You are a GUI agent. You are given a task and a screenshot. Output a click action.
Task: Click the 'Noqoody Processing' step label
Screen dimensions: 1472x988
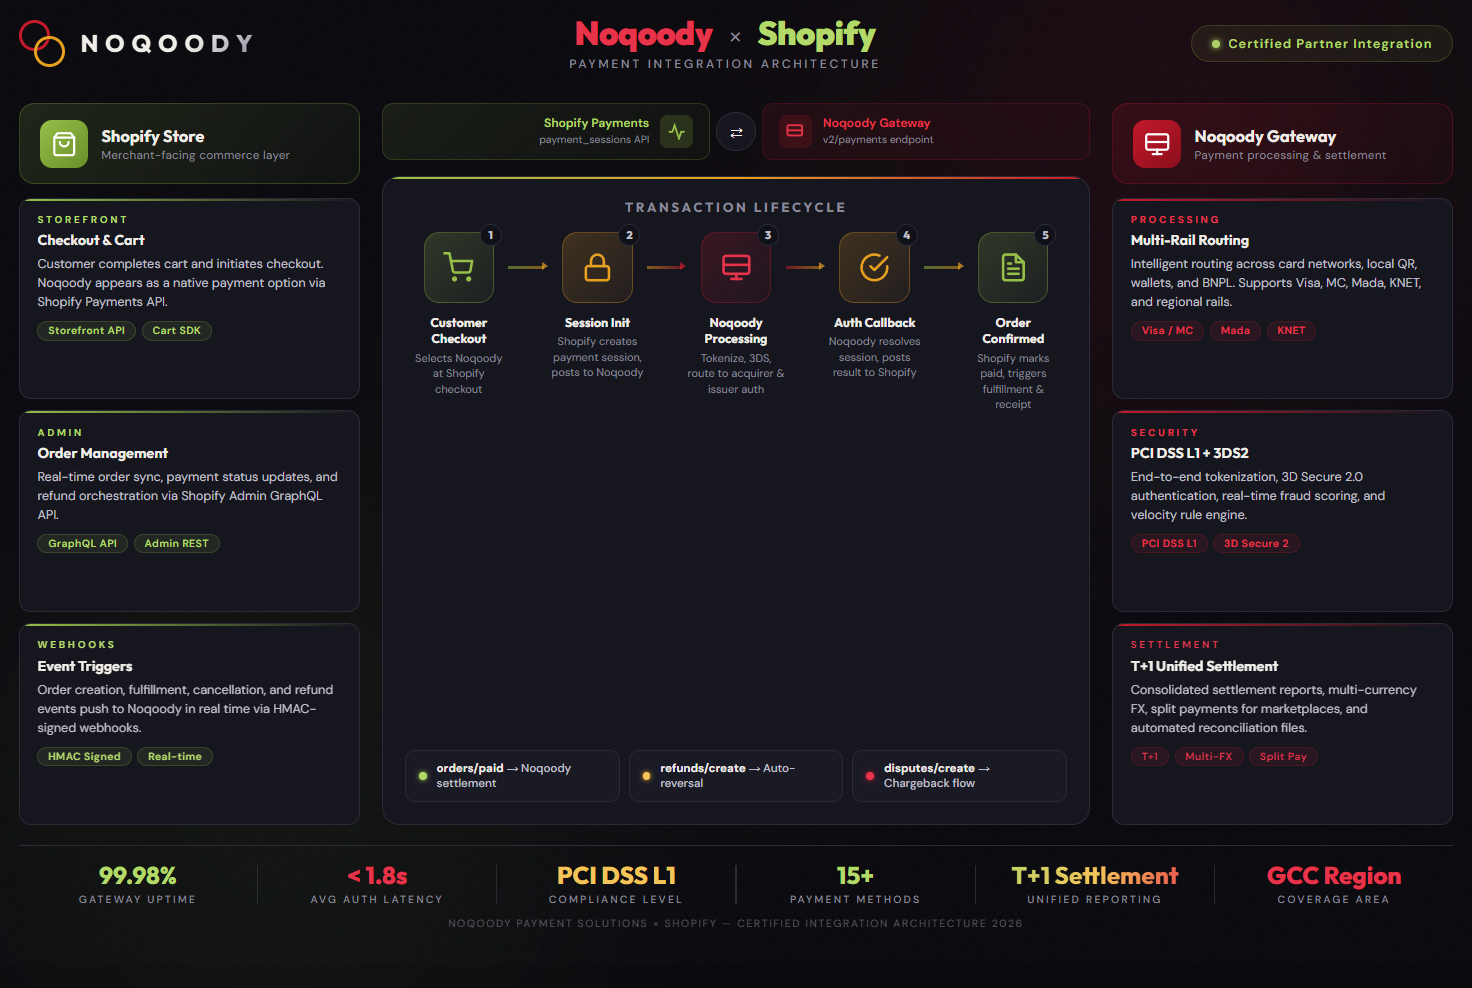coord(736,331)
